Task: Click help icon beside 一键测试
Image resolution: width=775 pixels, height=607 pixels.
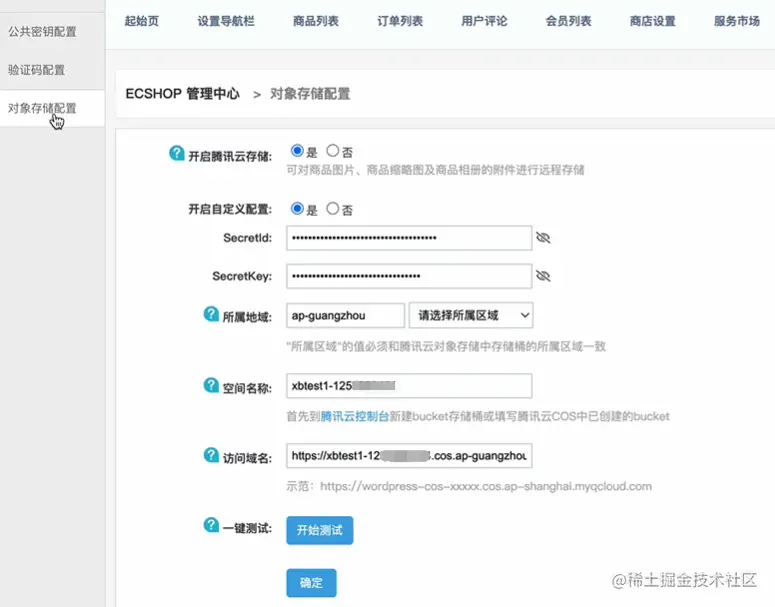Action: click(x=211, y=525)
